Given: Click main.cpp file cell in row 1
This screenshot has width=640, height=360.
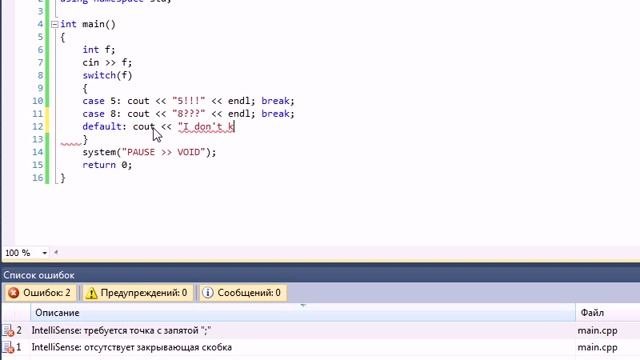Looking at the screenshot, I should (597, 348).
